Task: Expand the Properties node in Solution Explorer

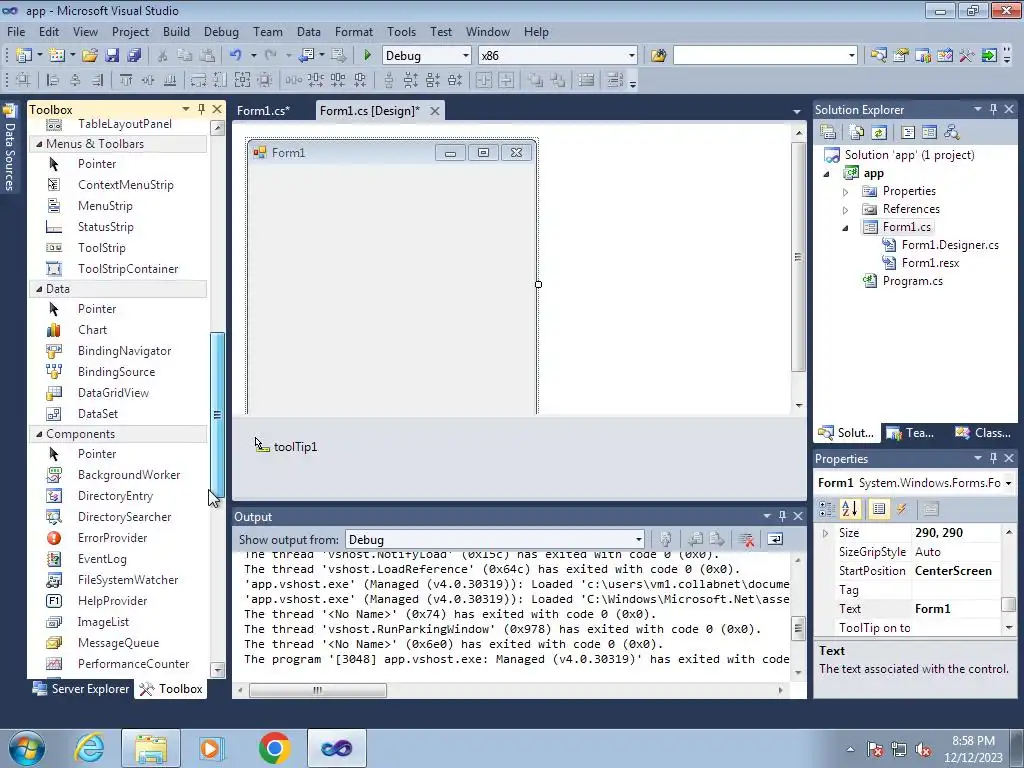Action: (846, 191)
